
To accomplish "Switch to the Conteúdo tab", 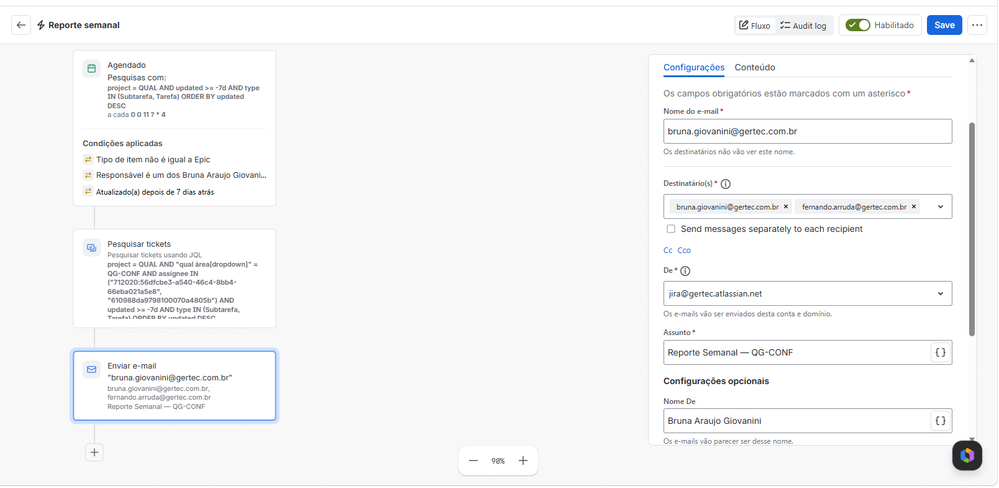I will tap(754, 68).
